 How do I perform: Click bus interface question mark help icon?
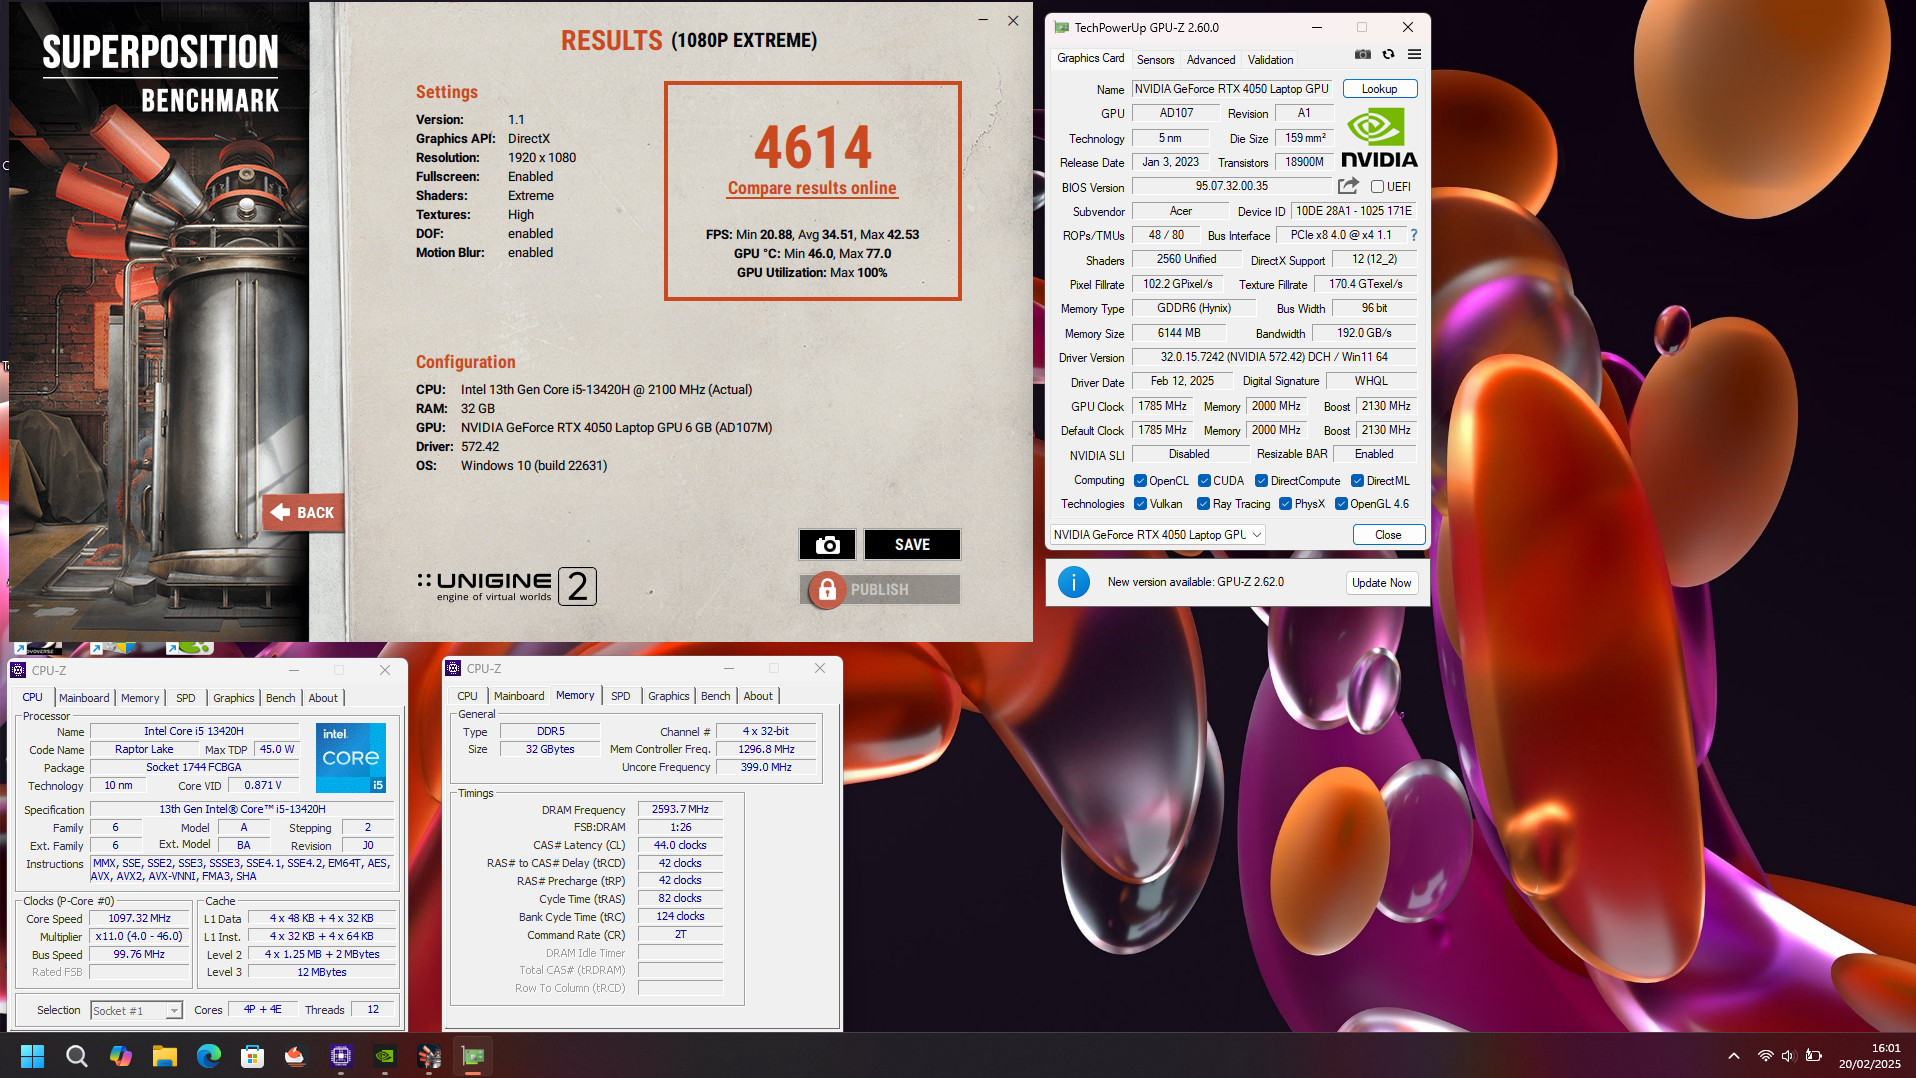tap(1413, 235)
